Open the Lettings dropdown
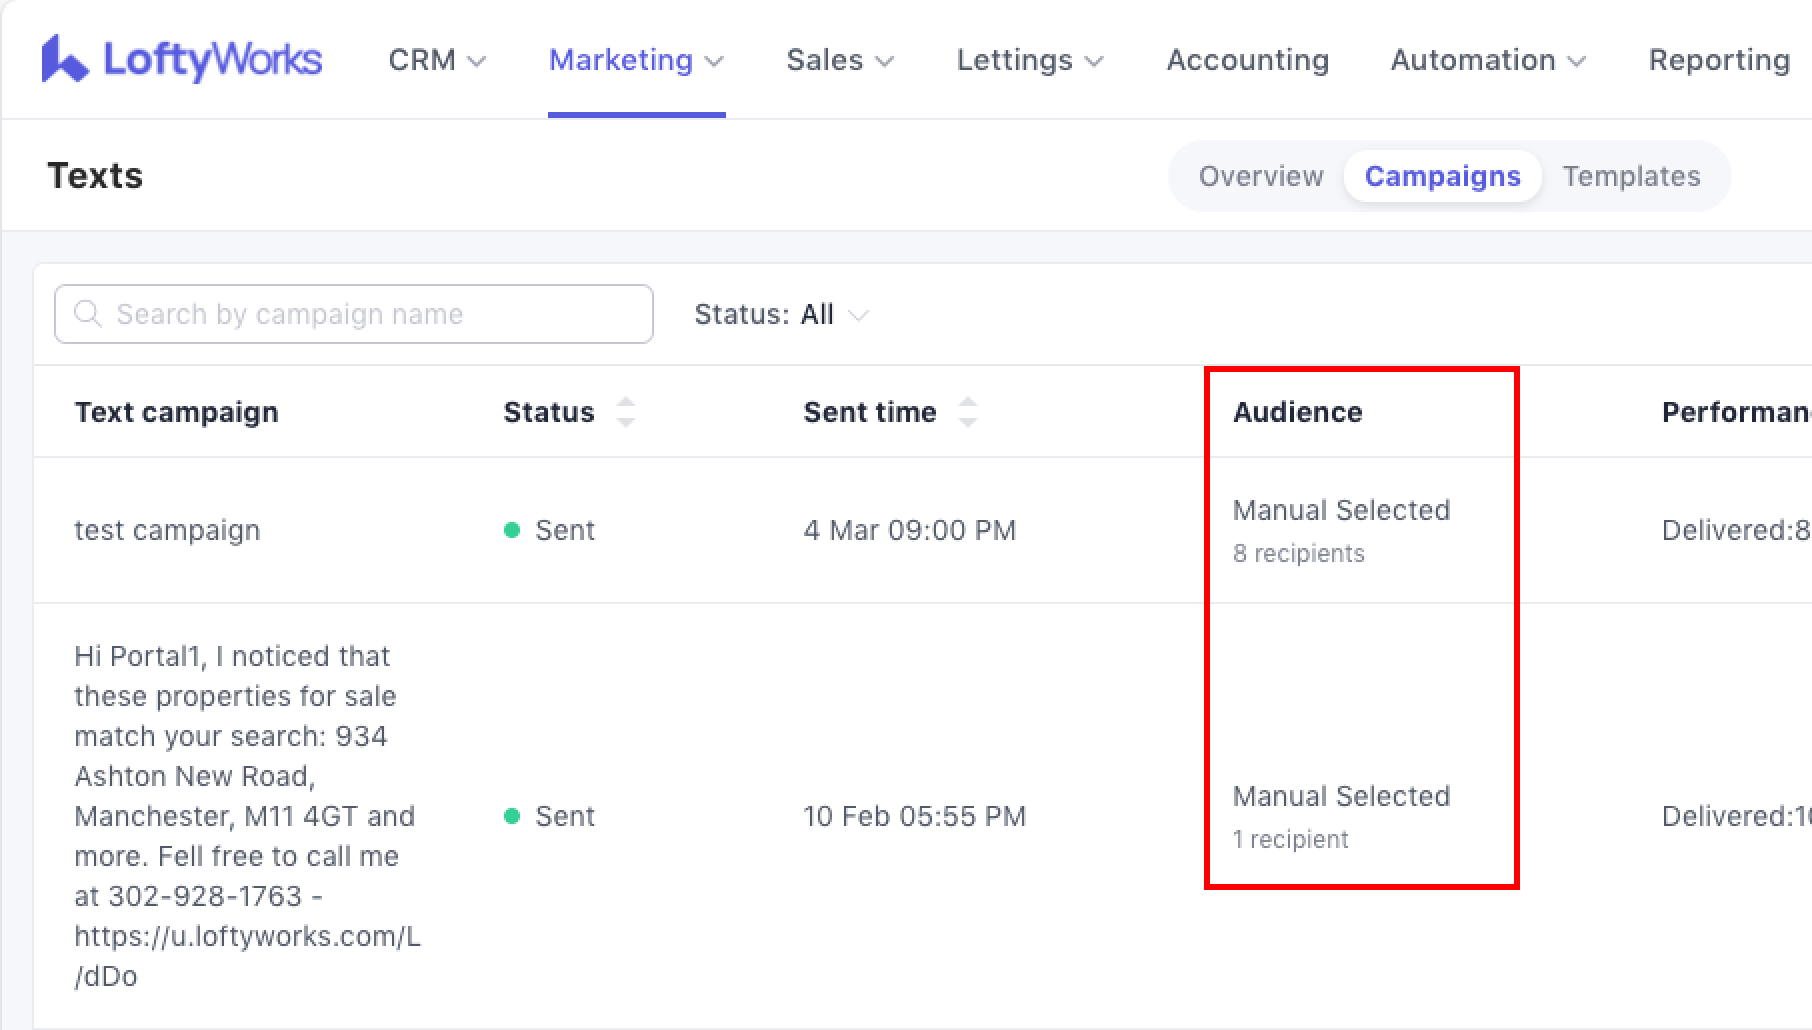The height and width of the screenshot is (1030, 1812). [1029, 60]
